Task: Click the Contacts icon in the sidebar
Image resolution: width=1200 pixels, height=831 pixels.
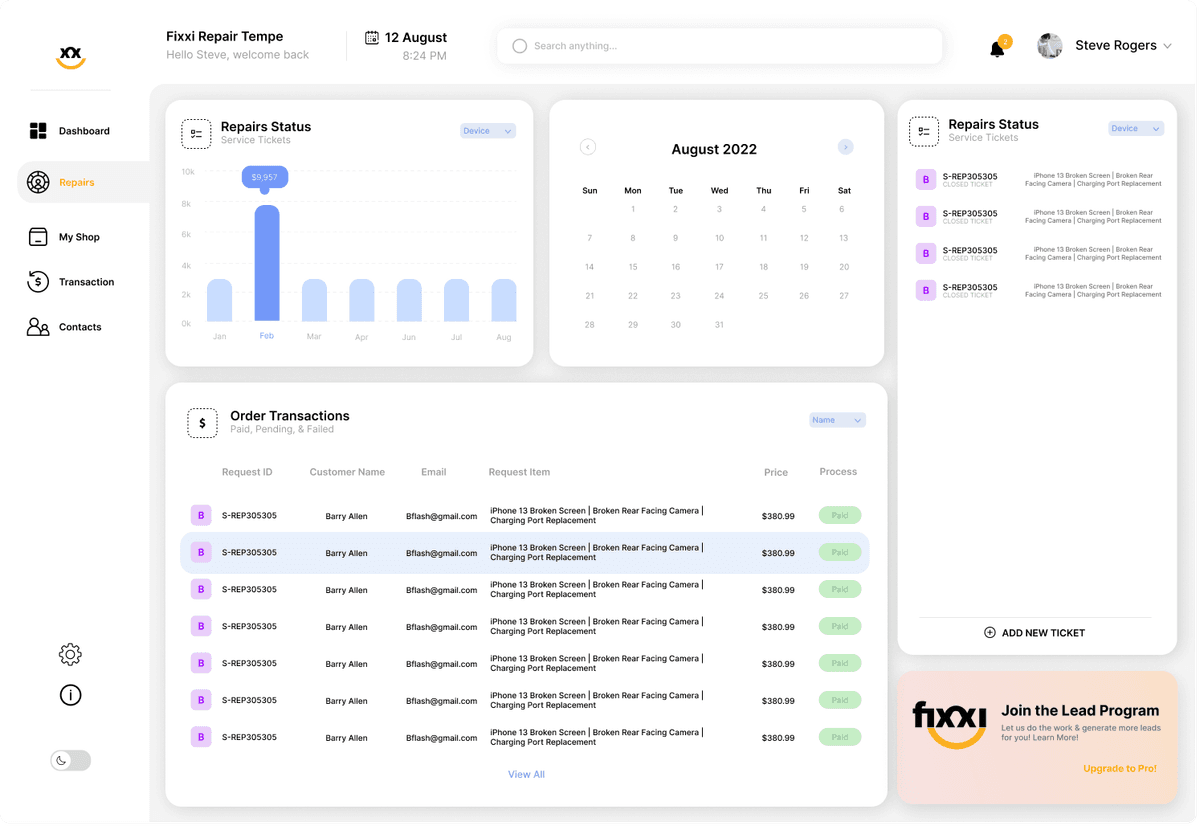Action: tap(38, 326)
